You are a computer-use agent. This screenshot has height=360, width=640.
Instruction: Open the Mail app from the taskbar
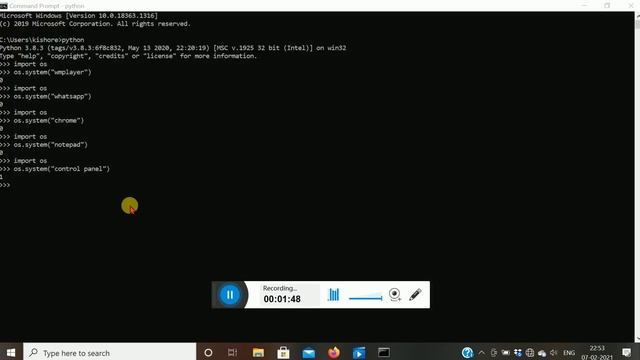click(x=309, y=353)
